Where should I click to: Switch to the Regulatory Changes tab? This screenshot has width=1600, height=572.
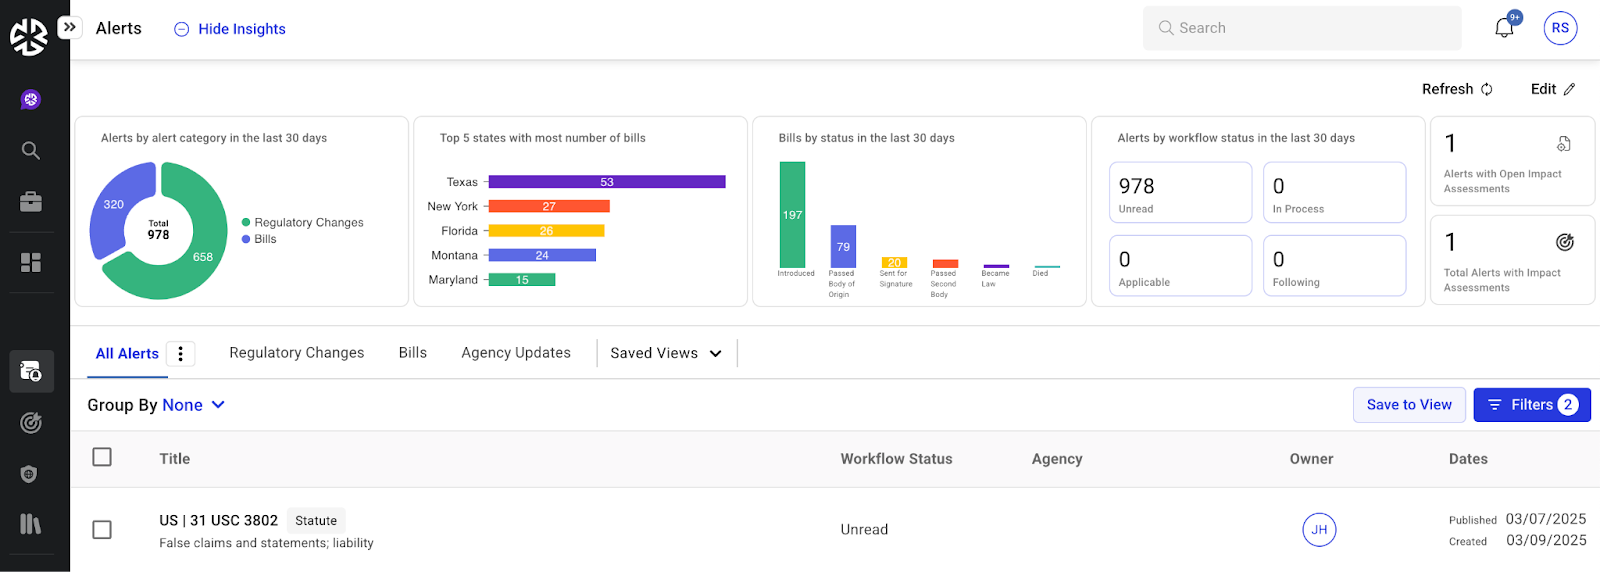(297, 353)
